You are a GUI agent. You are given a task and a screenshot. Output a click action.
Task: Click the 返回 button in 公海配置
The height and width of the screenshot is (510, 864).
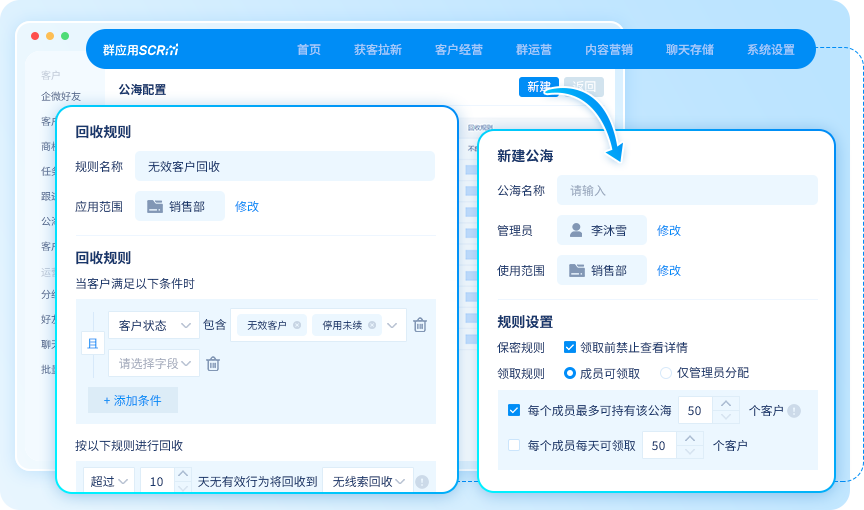tap(584, 87)
